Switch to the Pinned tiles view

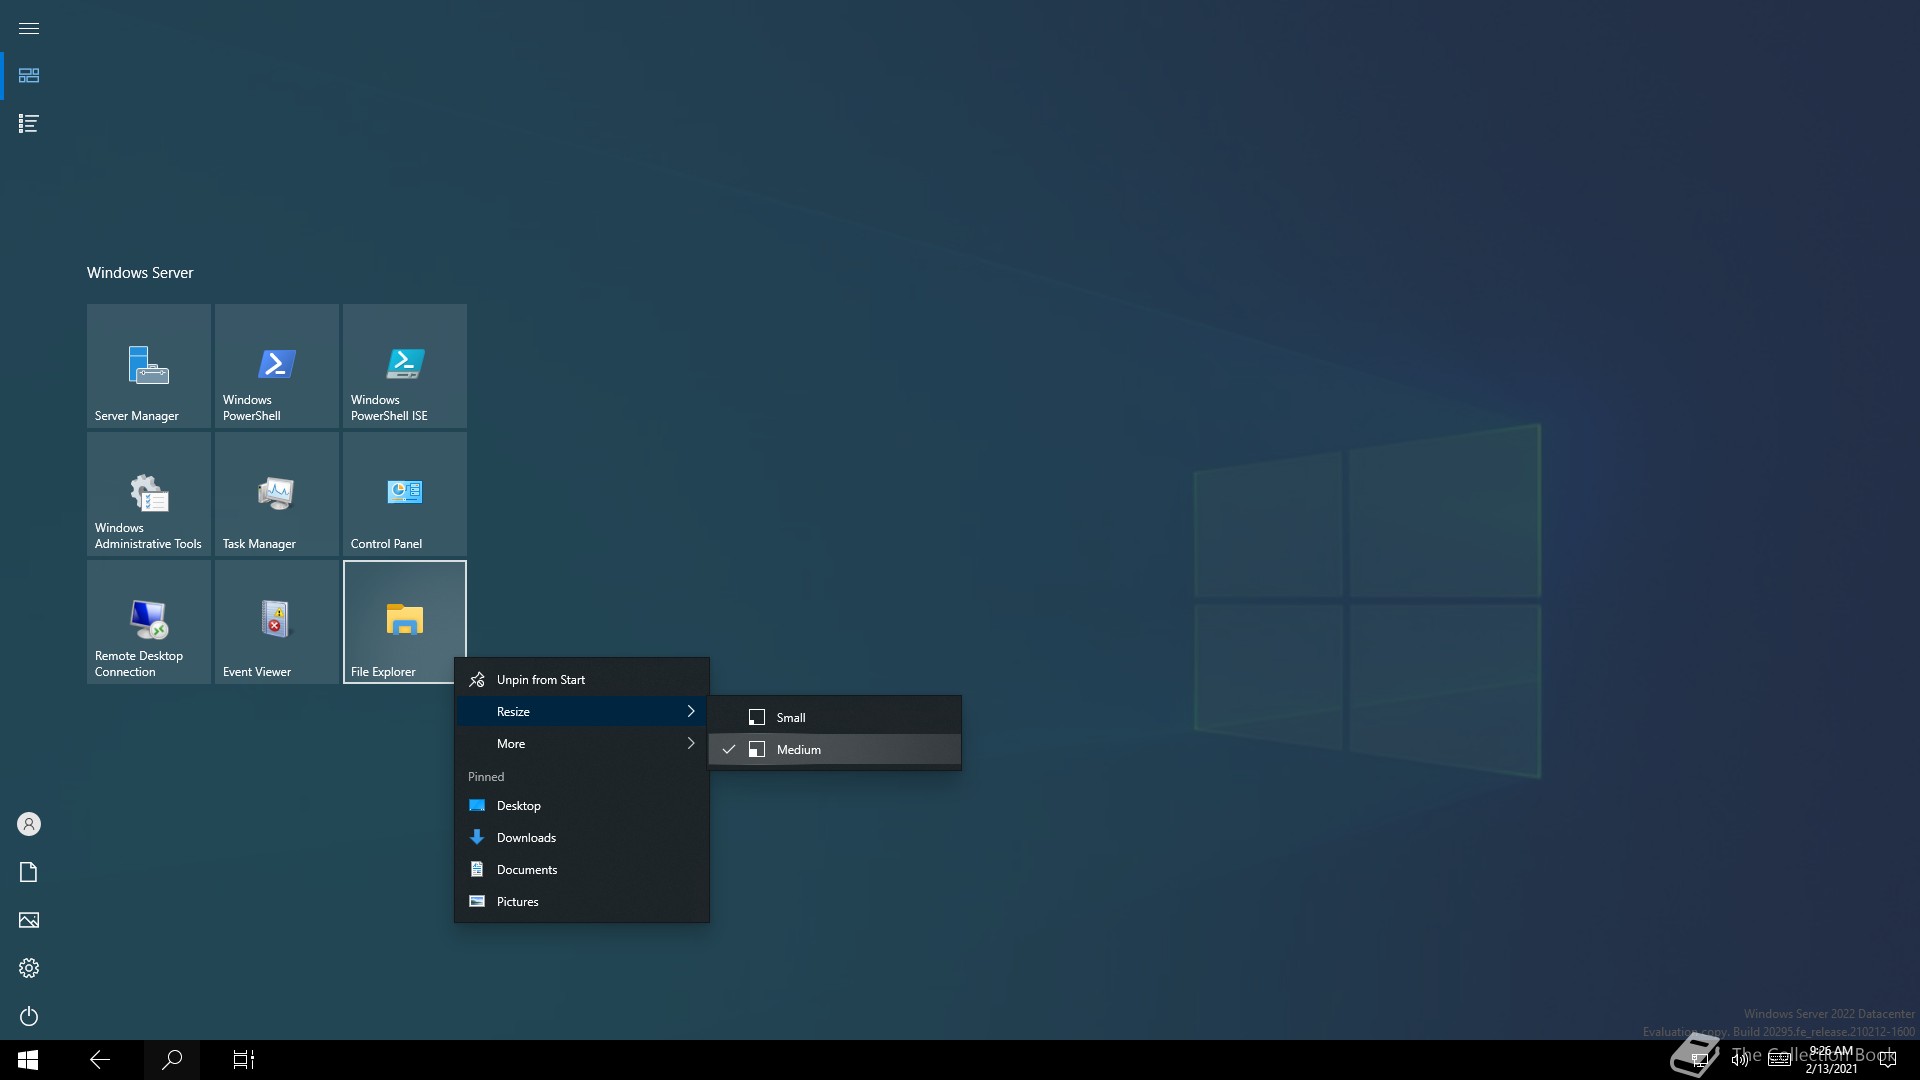[x=29, y=76]
